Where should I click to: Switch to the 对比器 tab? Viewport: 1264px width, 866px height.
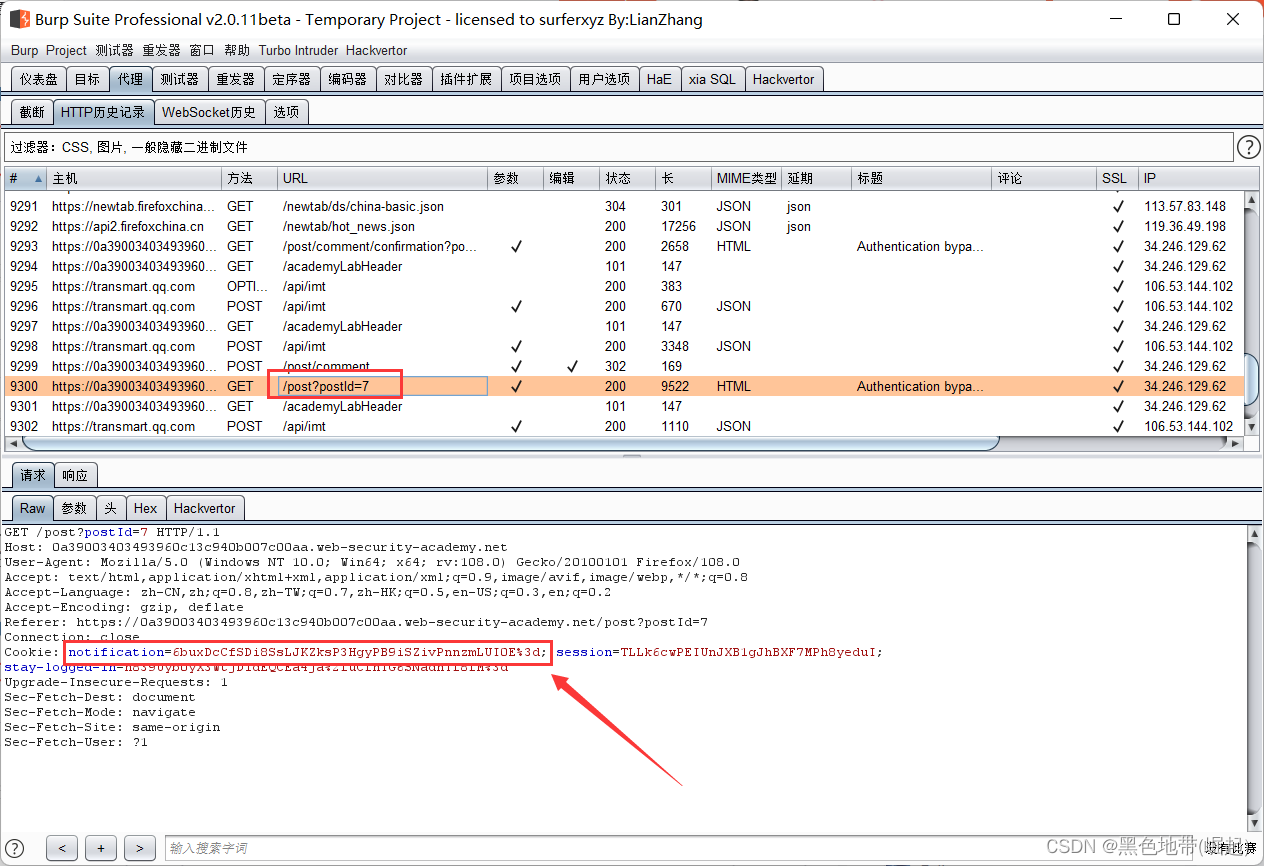[x=403, y=79]
